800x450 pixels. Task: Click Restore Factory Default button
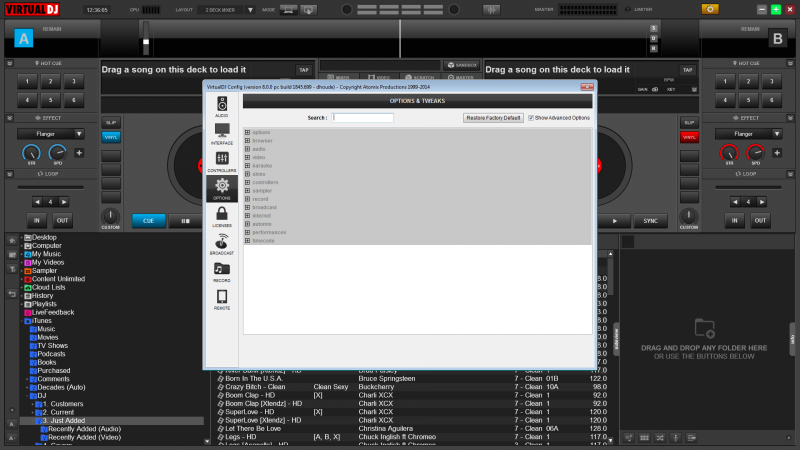click(493, 118)
